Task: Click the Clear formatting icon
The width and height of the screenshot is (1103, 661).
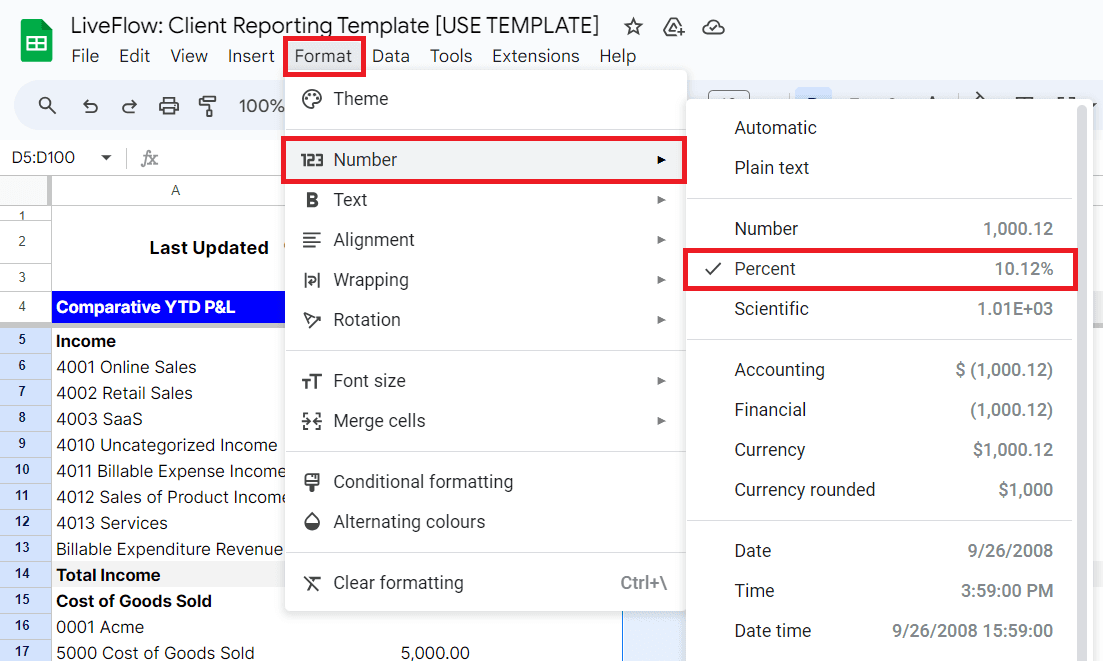Action: coord(312,583)
